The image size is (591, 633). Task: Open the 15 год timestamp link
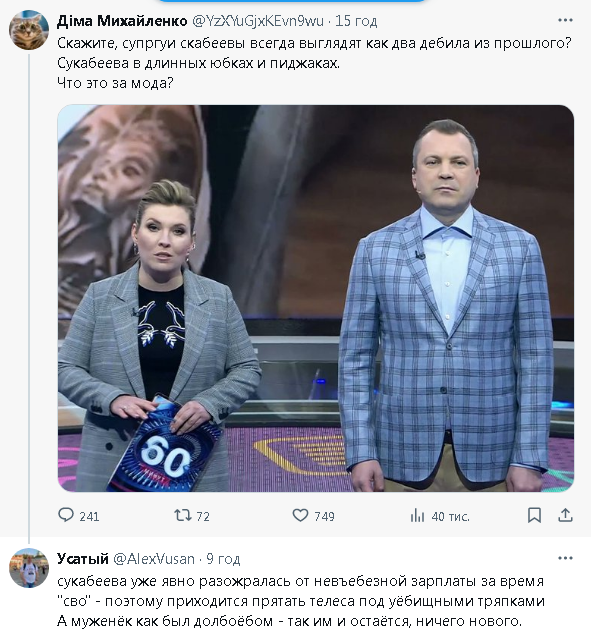click(356, 21)
